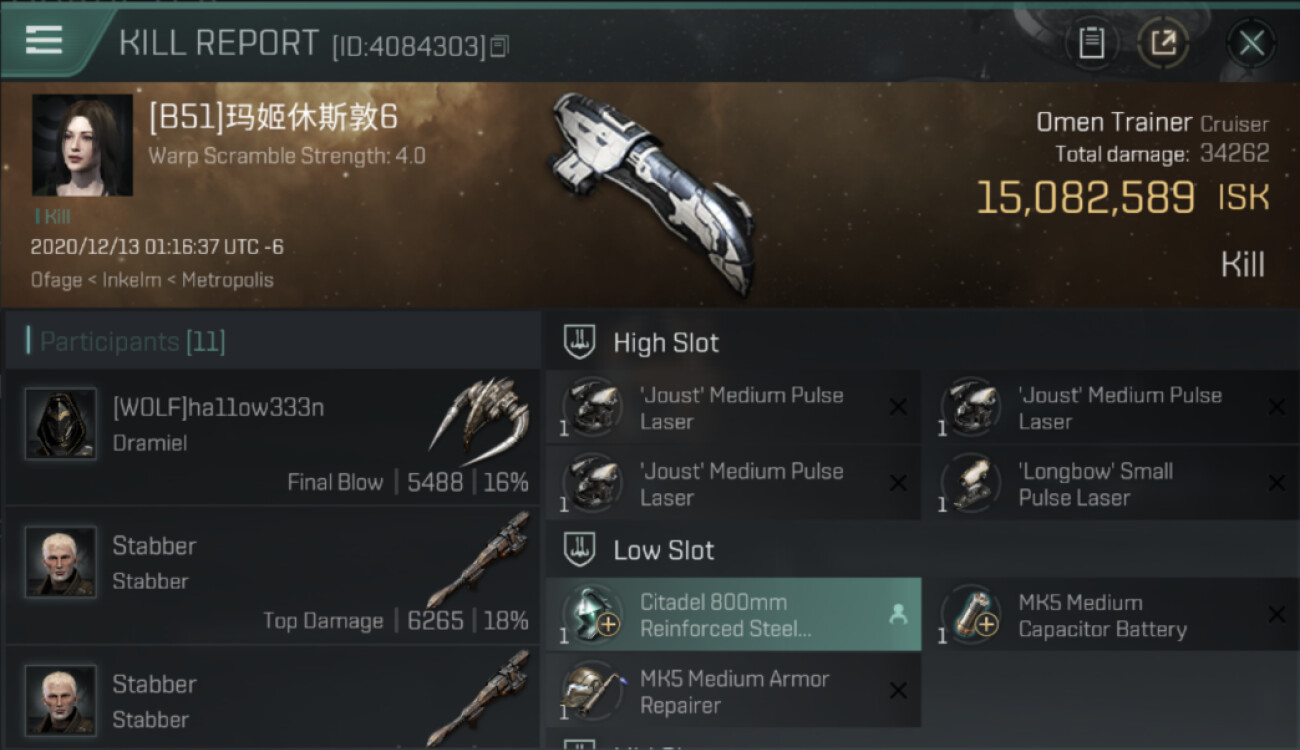Viewport: 1300px width, 750px height.
Task: View the victim pilot portrait
Action: tap(82, 145)
